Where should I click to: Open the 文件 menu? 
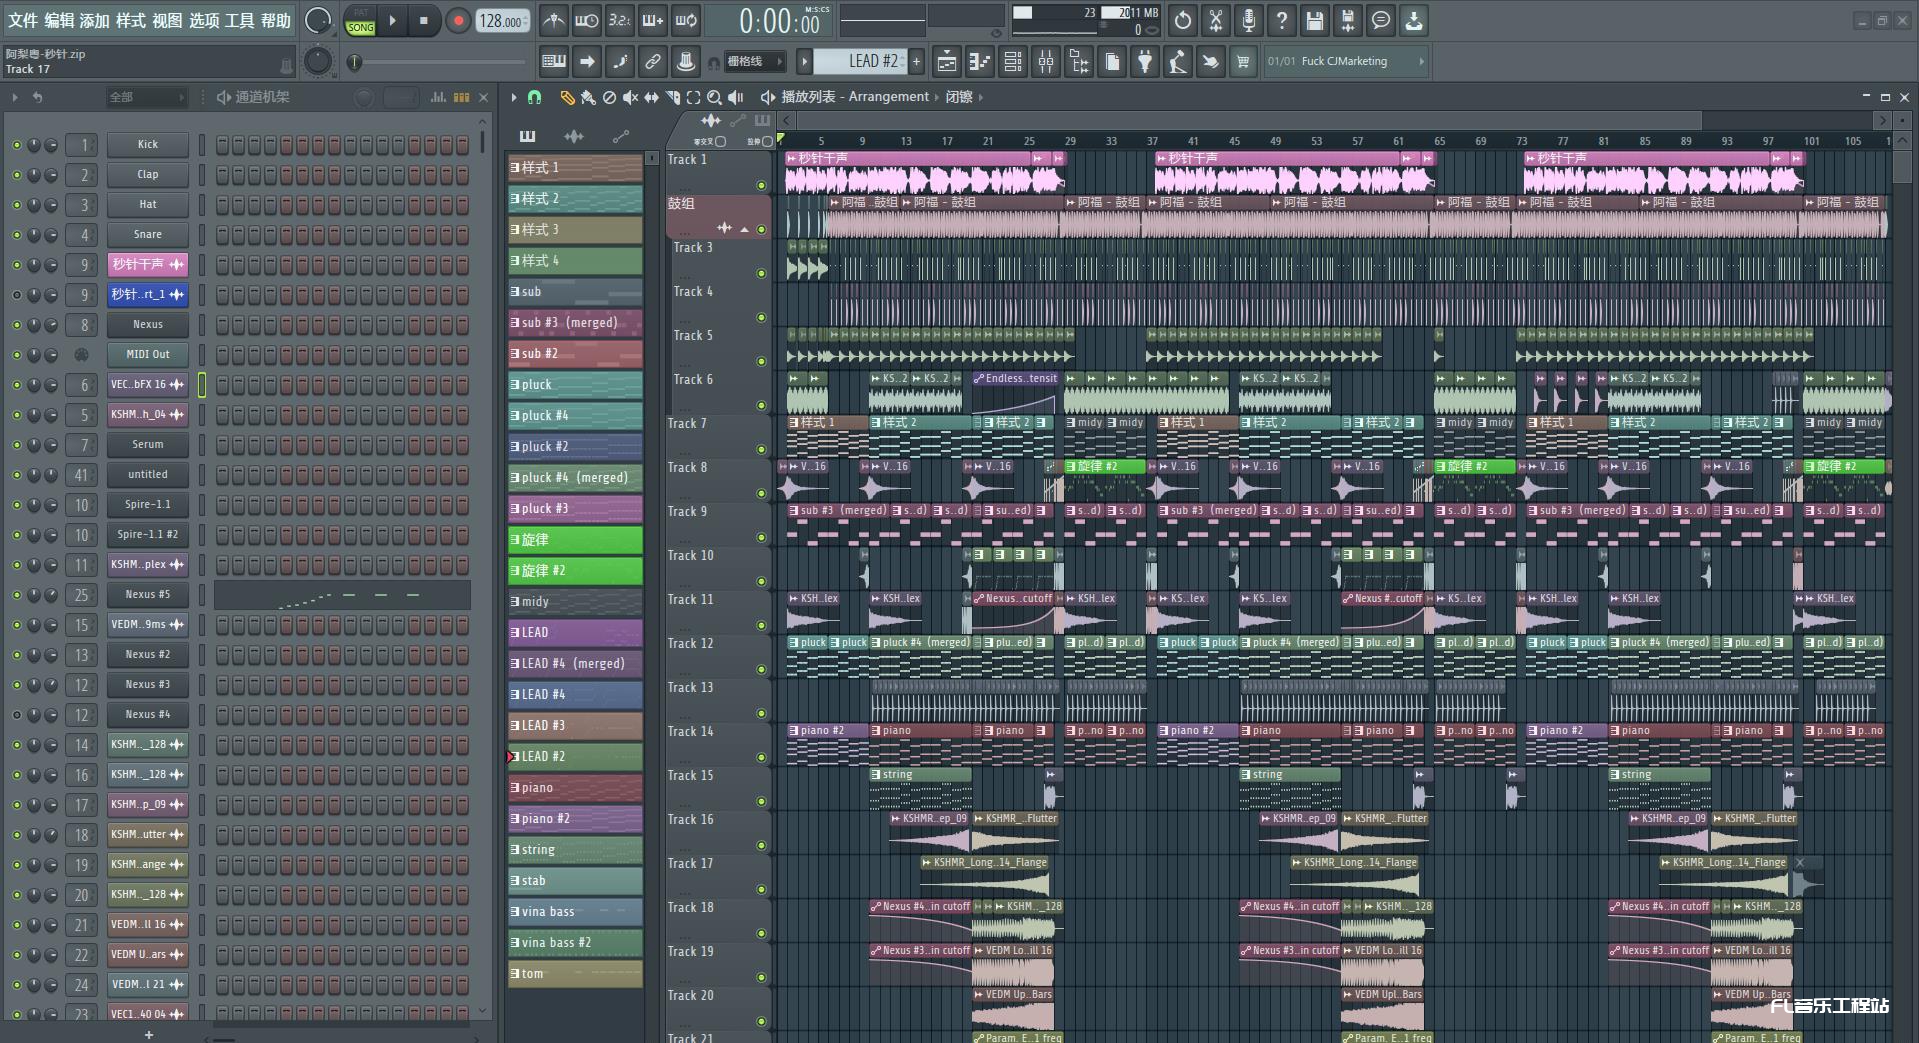(x=22, y=20)
